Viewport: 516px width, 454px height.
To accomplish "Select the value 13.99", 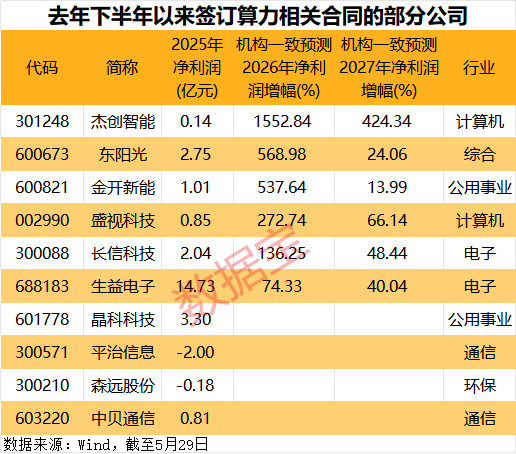I will 387,187.
